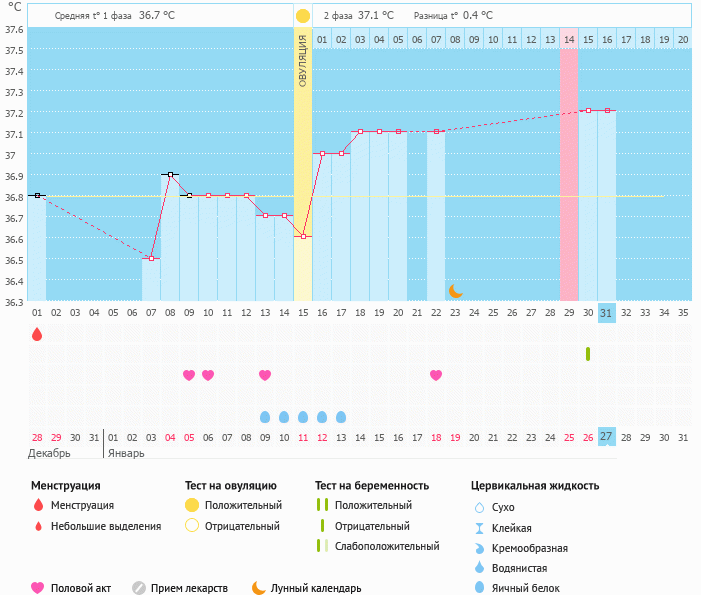Click the pink heart on cycle day 13
The height and width of the screenshot is (595, 701).
pyautogui.click(x=265, y=375)
